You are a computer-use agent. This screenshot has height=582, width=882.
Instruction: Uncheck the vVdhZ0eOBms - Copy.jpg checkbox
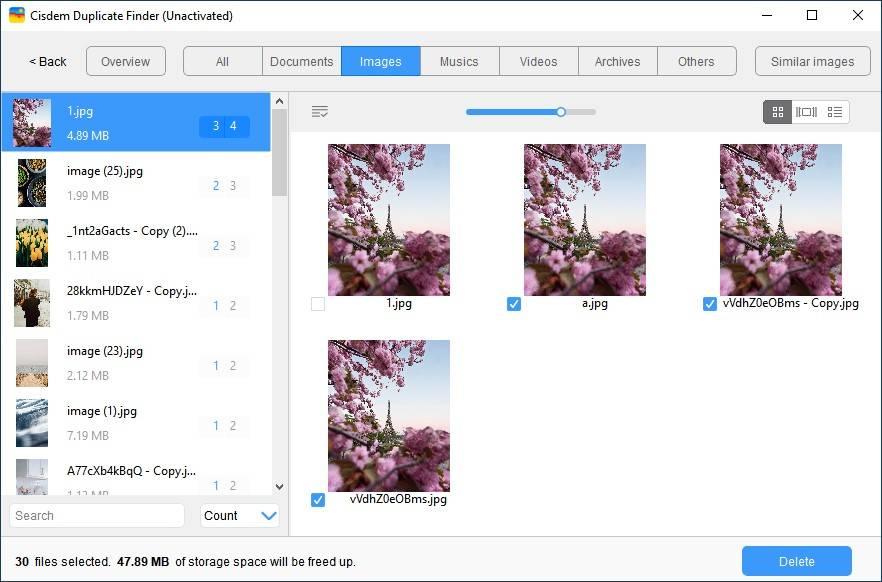(x=710, y=304)
